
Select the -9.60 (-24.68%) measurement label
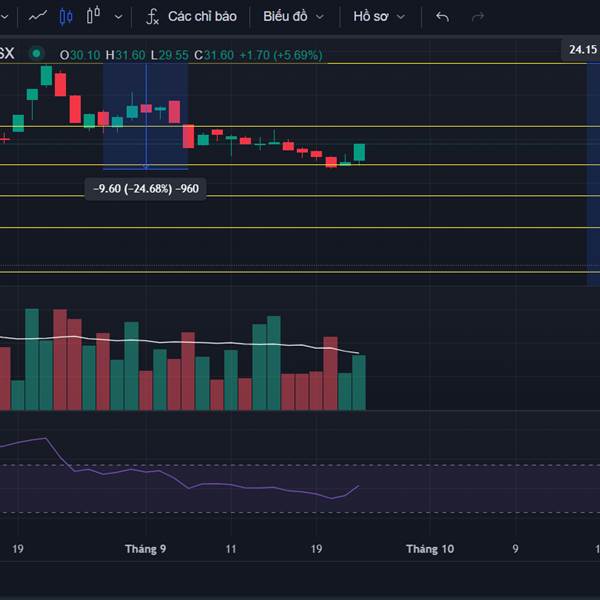[x=145, y=188]
